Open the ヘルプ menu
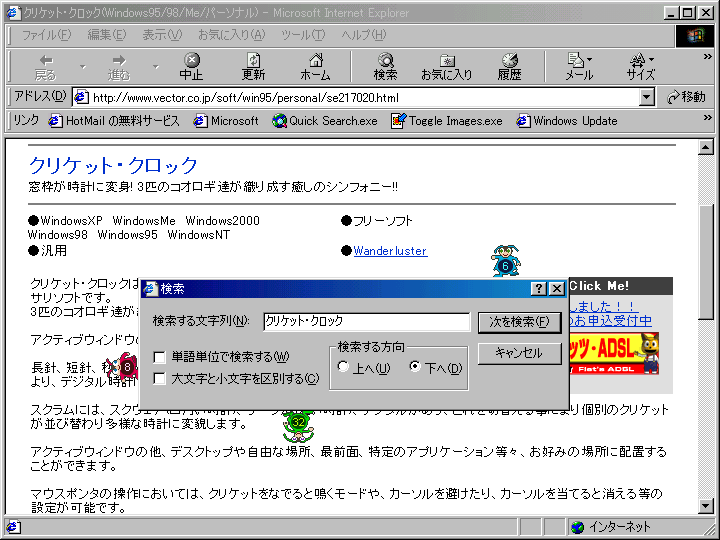This screenshot has width=720, height=540. [x=364, y=35]
